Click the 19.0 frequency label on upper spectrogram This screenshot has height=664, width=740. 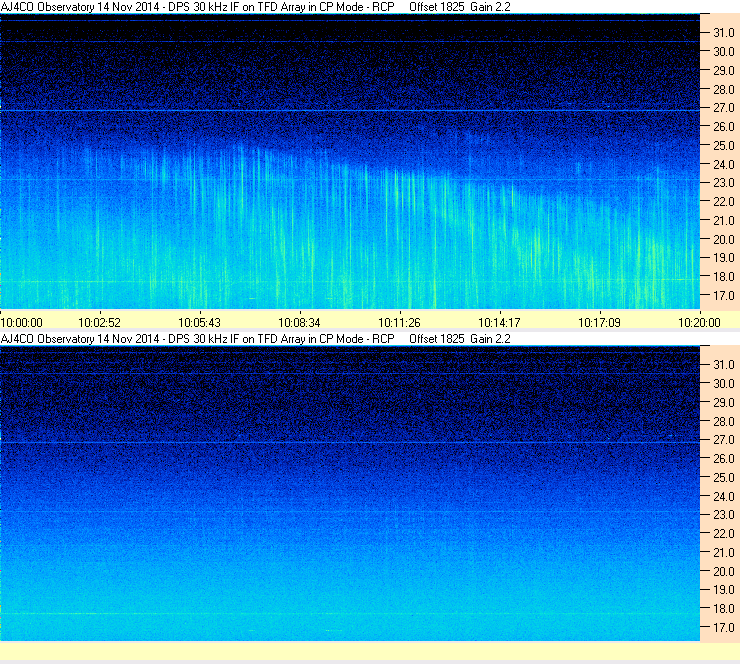pos(724,258)
